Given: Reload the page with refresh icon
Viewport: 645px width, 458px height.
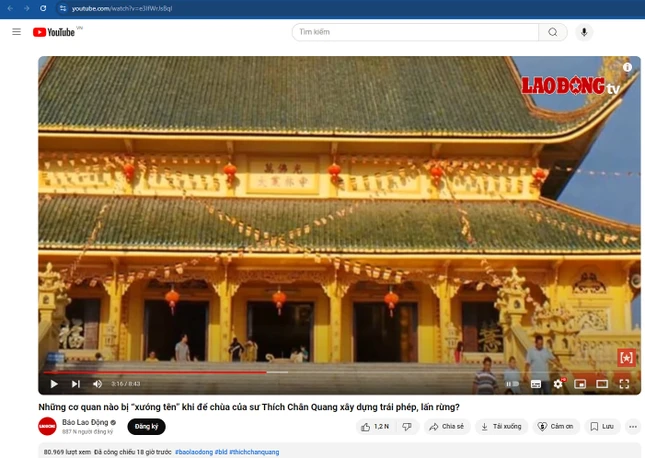Looking at the screenshot, I should point(43,8).
